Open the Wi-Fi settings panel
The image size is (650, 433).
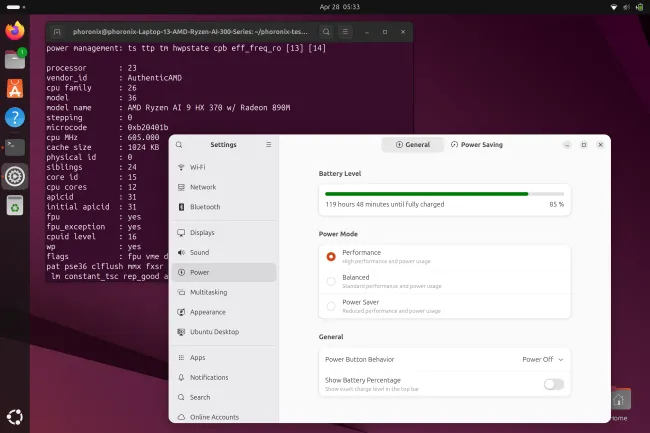click(x=197, y=166)
